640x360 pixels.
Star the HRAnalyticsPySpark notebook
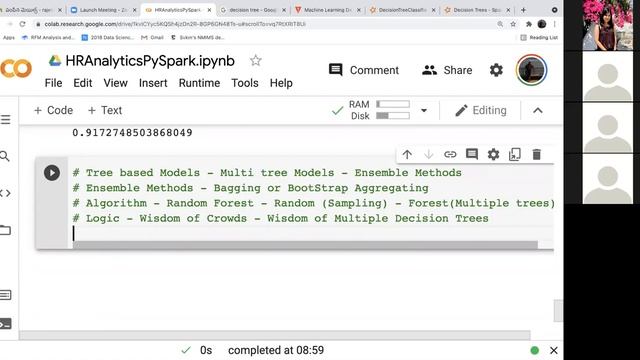(x=256, y=61)
